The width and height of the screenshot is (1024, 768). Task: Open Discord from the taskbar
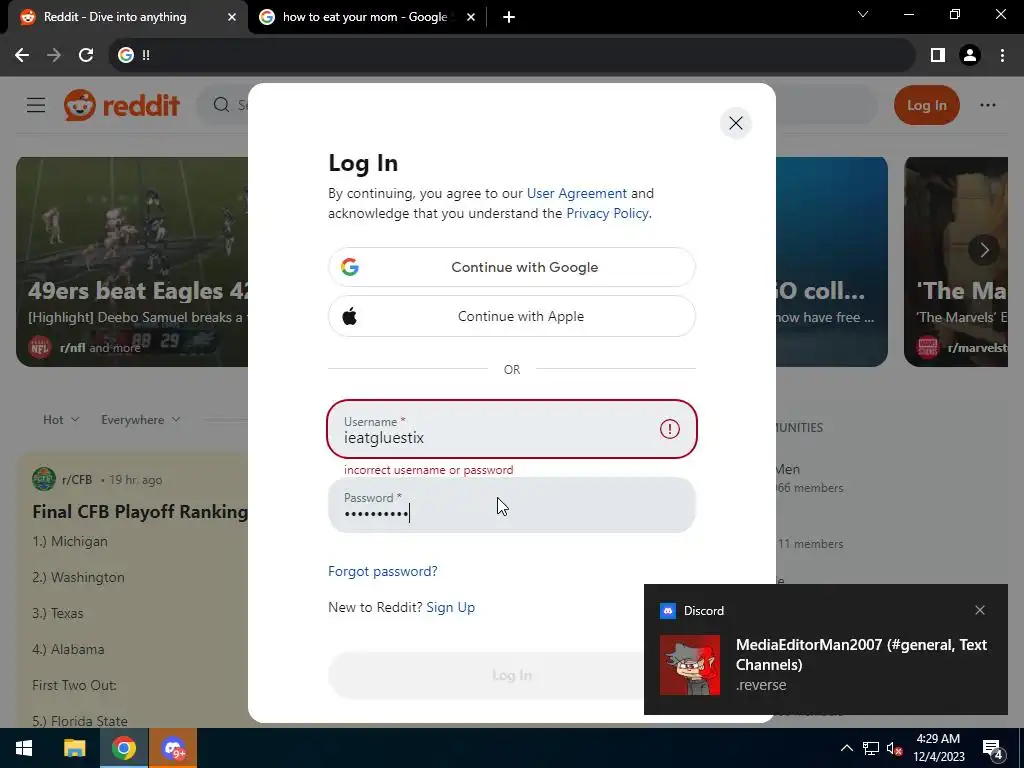tap(173, 748)
